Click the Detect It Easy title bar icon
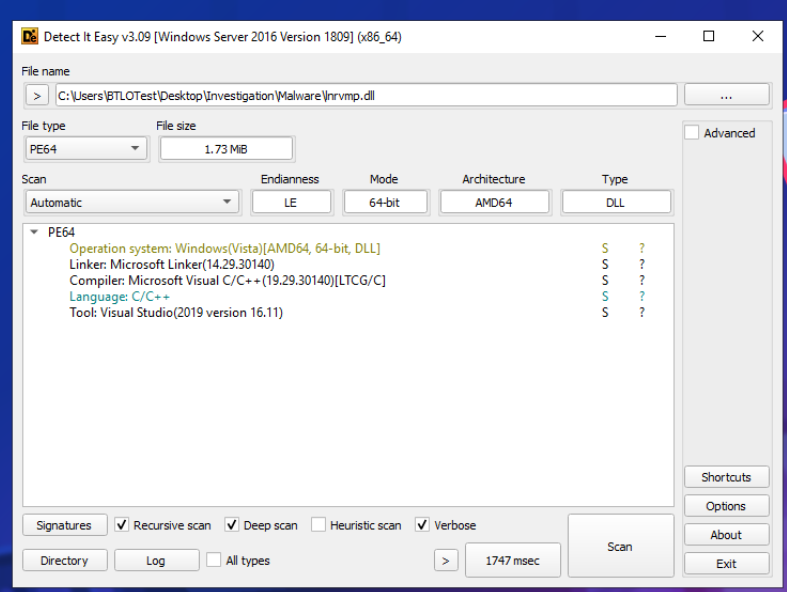 tap(29, 36)
